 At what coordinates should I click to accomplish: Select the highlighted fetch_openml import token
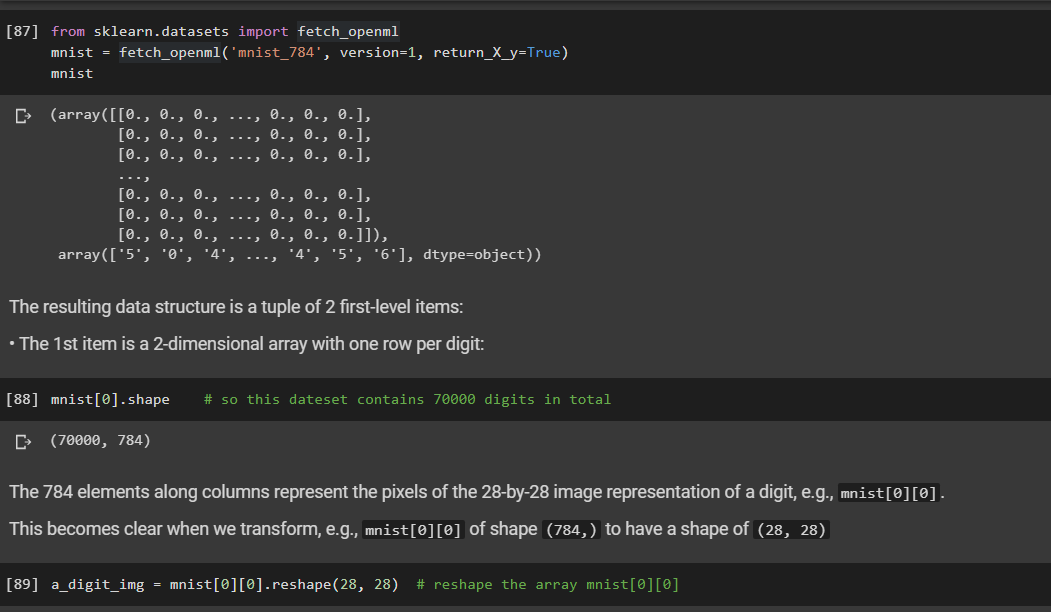[347, 31]
